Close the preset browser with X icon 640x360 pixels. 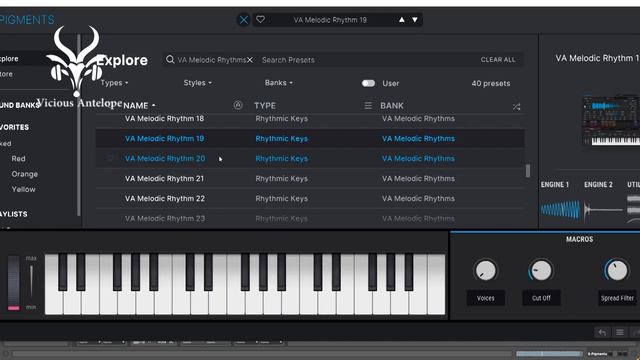coord(244,20)
